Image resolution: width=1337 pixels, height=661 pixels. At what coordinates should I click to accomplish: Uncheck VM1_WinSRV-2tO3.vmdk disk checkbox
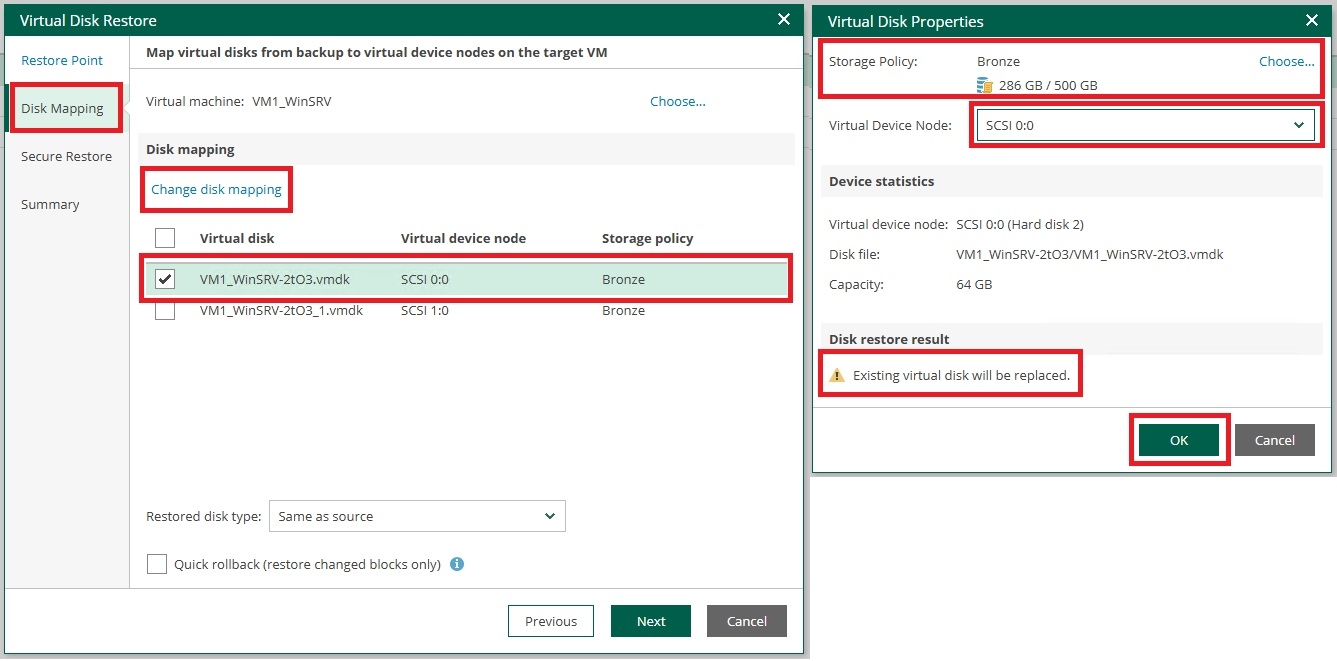point(165,279)
